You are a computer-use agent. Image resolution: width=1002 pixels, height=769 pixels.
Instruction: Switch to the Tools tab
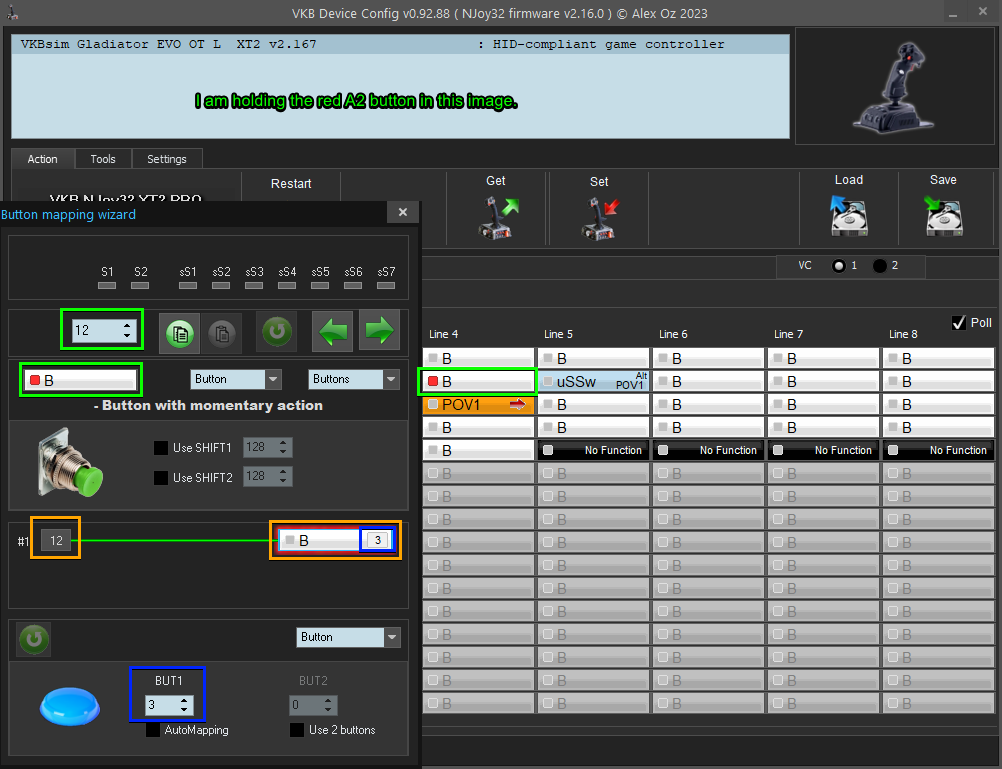coord(103,159)
